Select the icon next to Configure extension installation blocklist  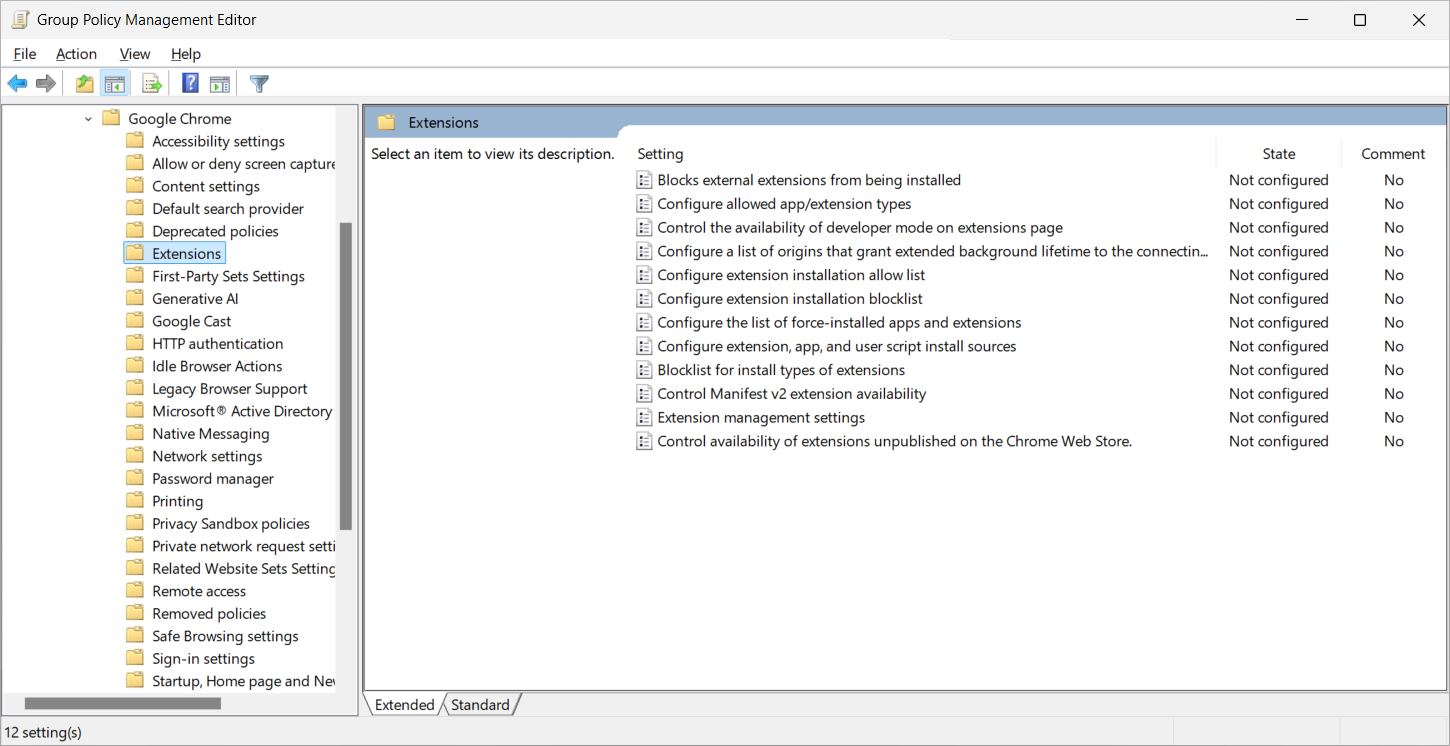pos(645,299)
